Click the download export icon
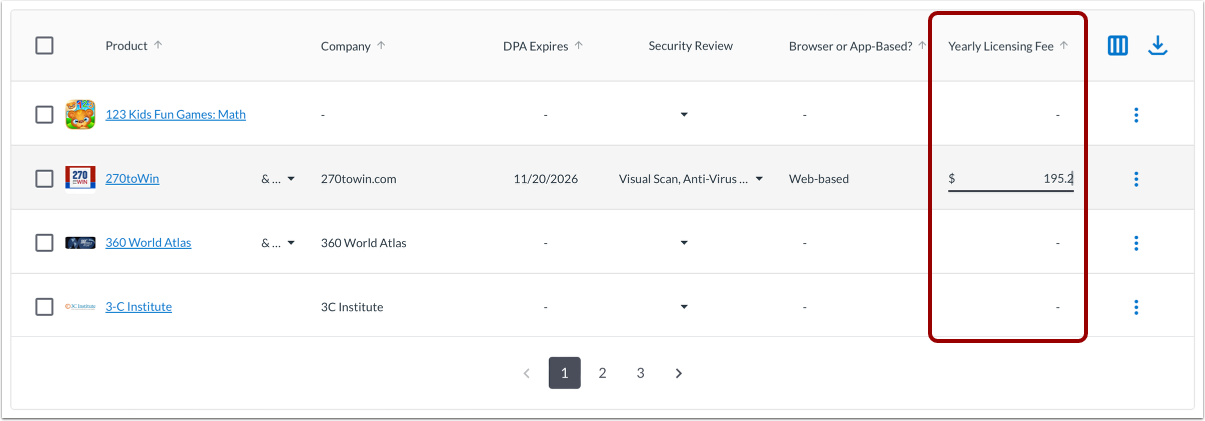The height and width of the screenshot is (421, 1205). click(x=1158, y=46)
